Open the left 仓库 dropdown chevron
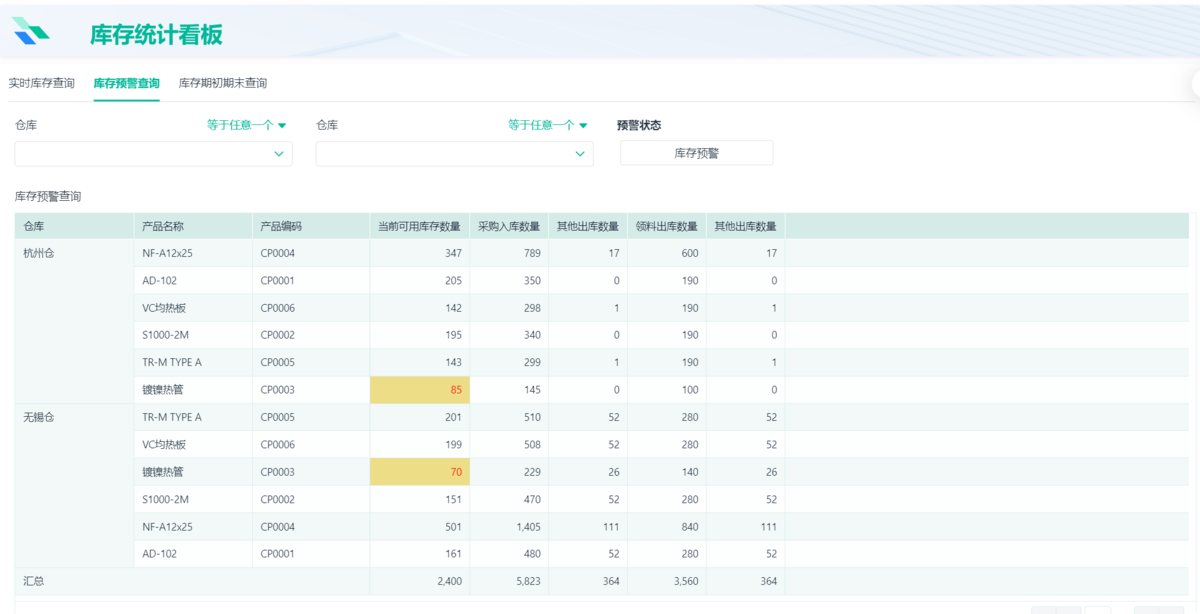This screenshot has width=1200, height=614. click(x=279, y=154)
